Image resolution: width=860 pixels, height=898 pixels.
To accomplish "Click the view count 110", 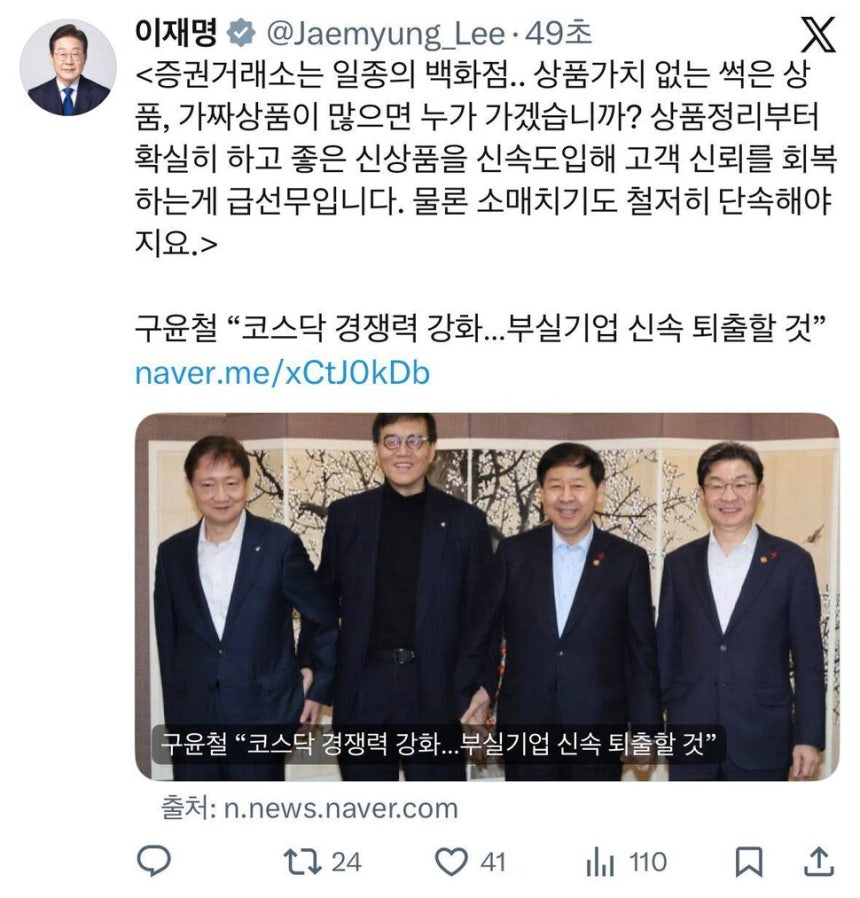I will coord(648,862).
